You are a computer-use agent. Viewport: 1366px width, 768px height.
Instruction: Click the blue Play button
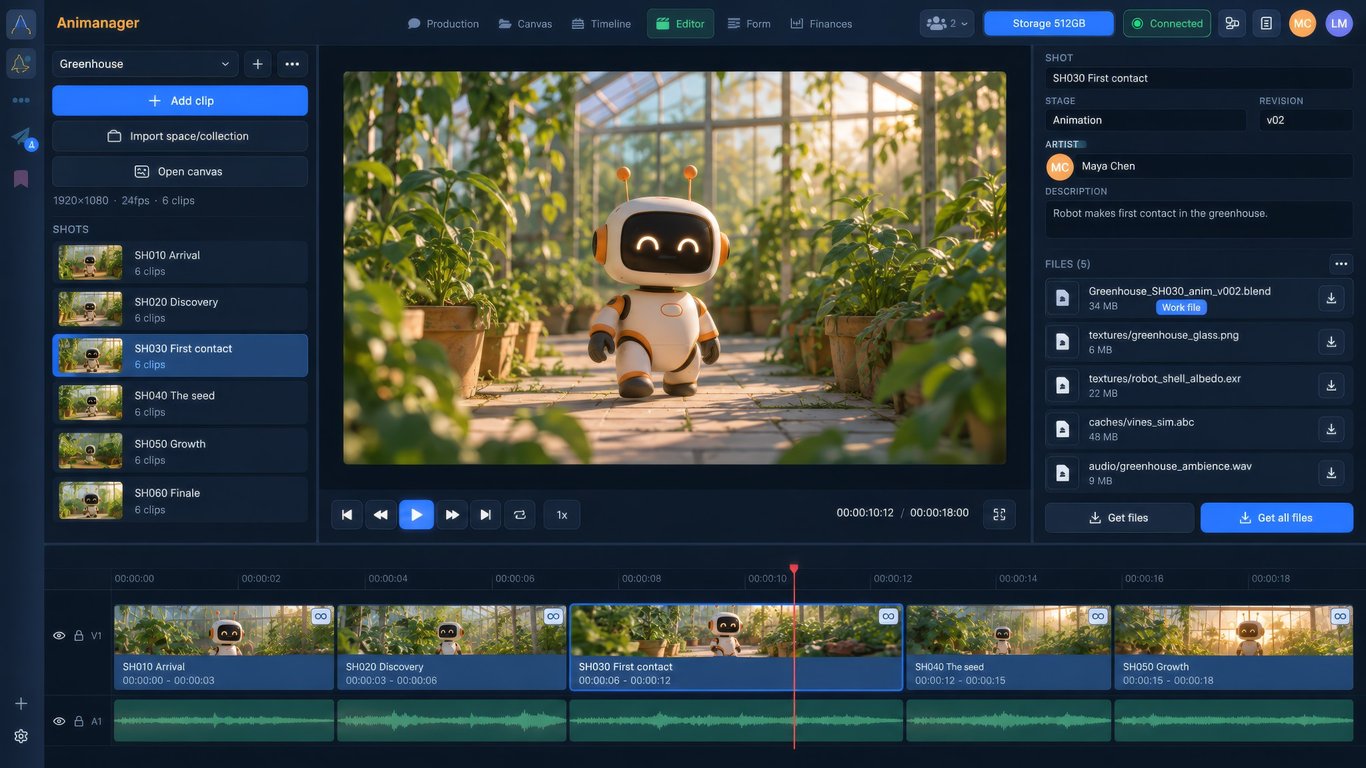click(x=416, y=515)
